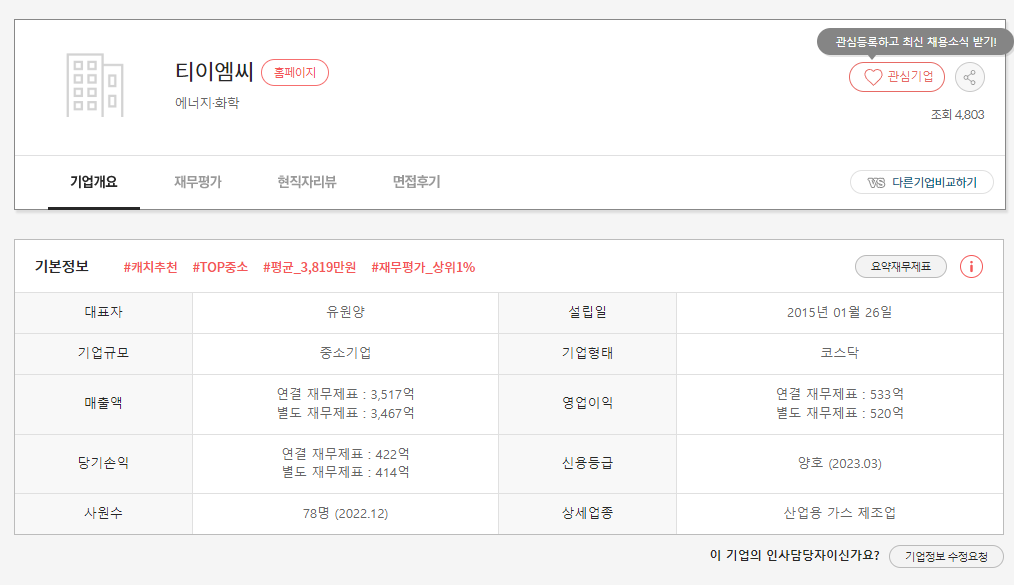Viewport: 1014px width, 585px height.
Task: Open the 홈페이지 link button
Action: coord(295,72)
